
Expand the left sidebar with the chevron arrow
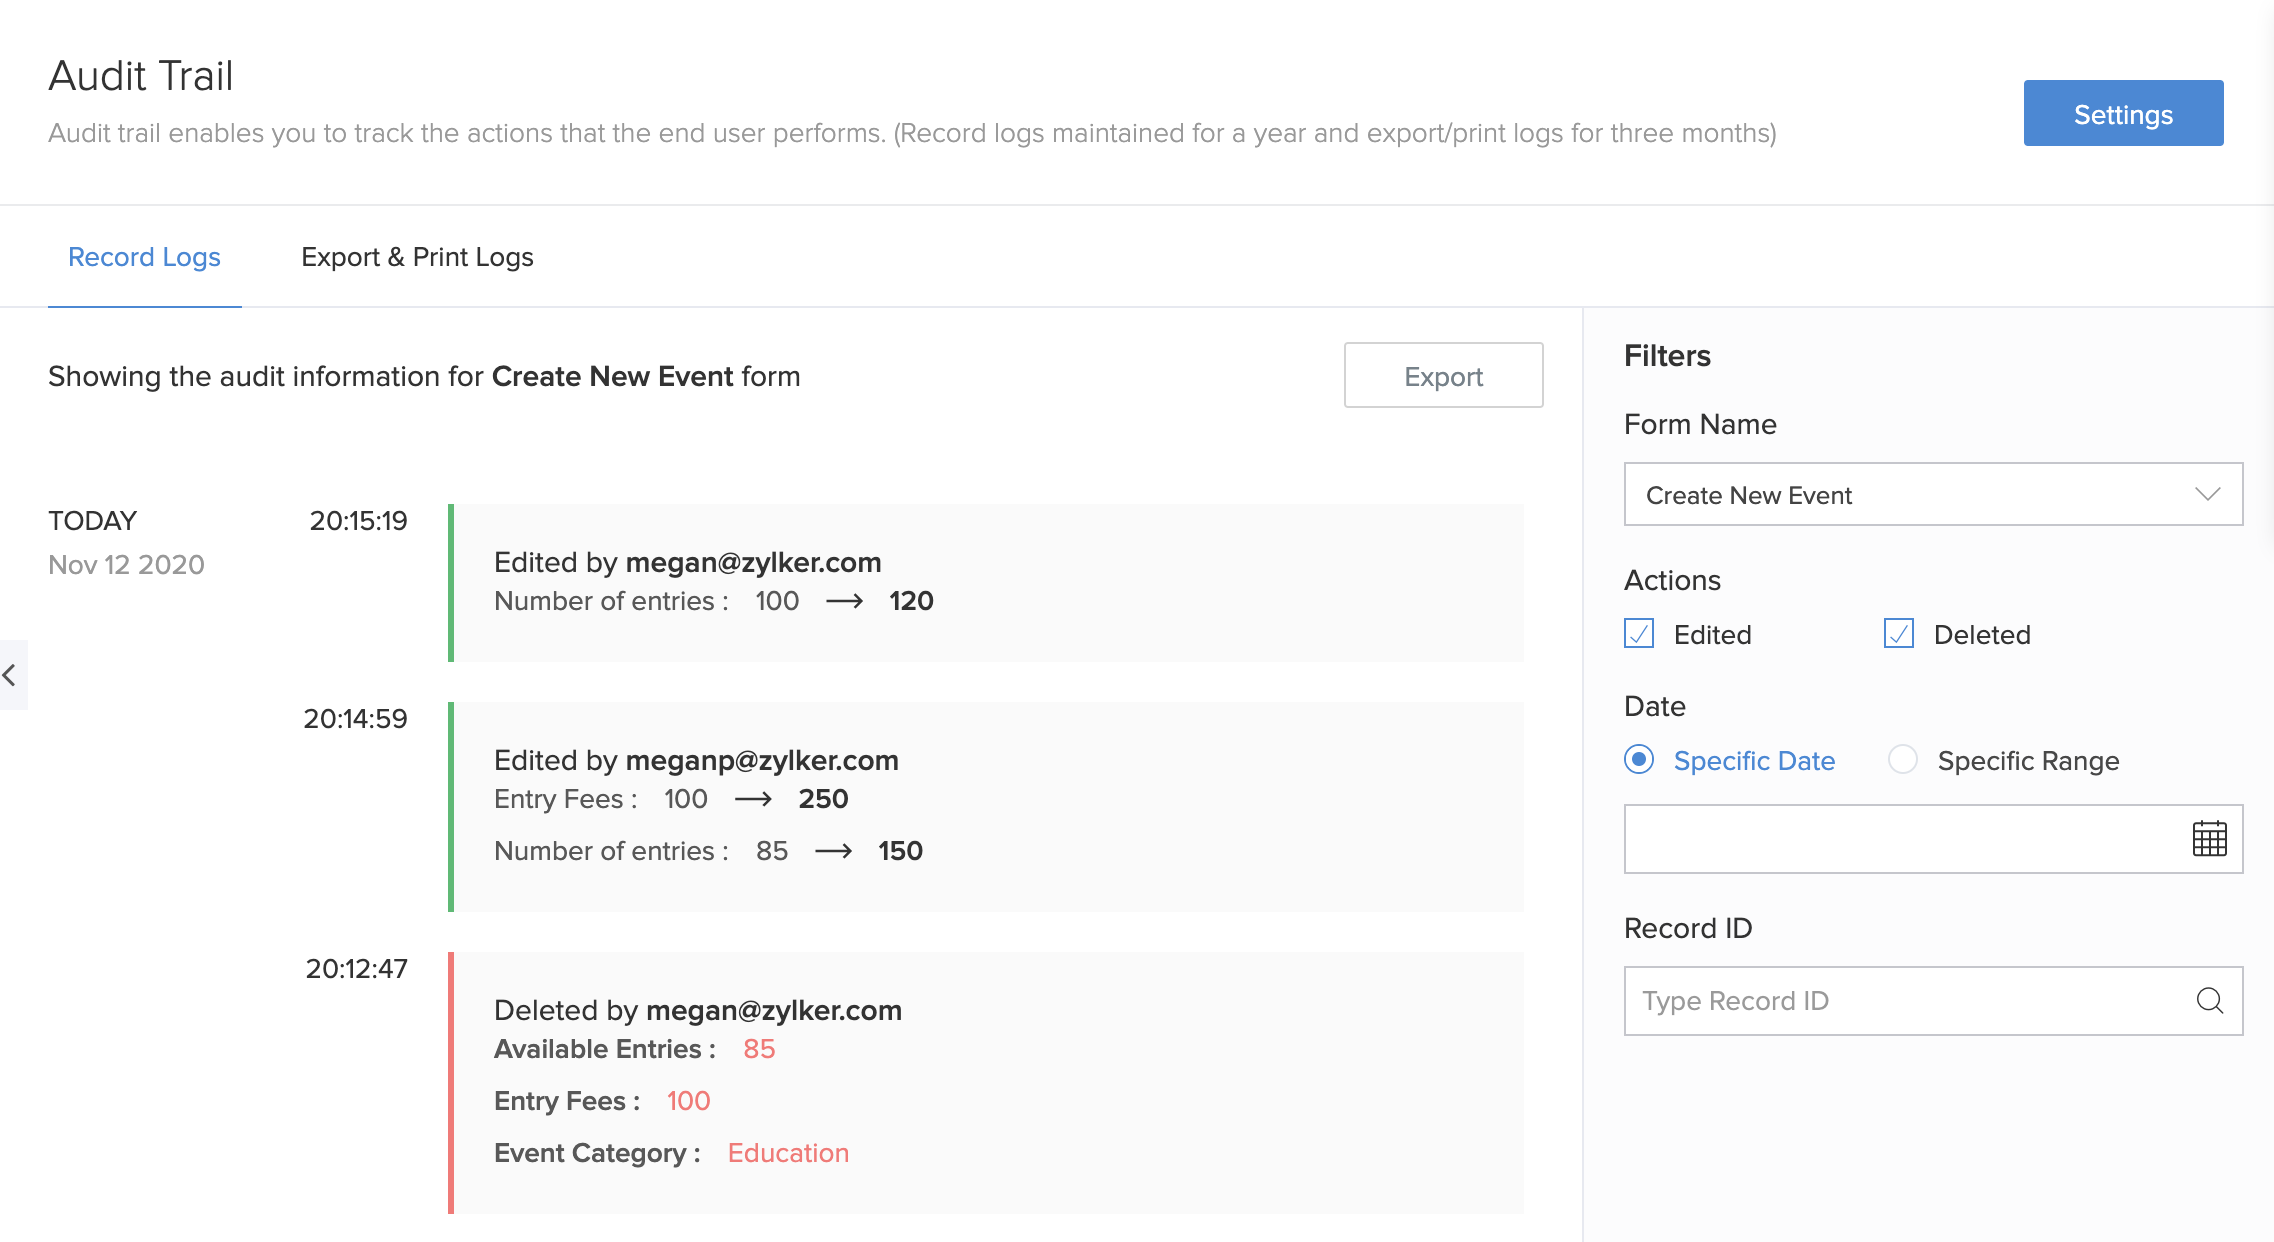11,675
